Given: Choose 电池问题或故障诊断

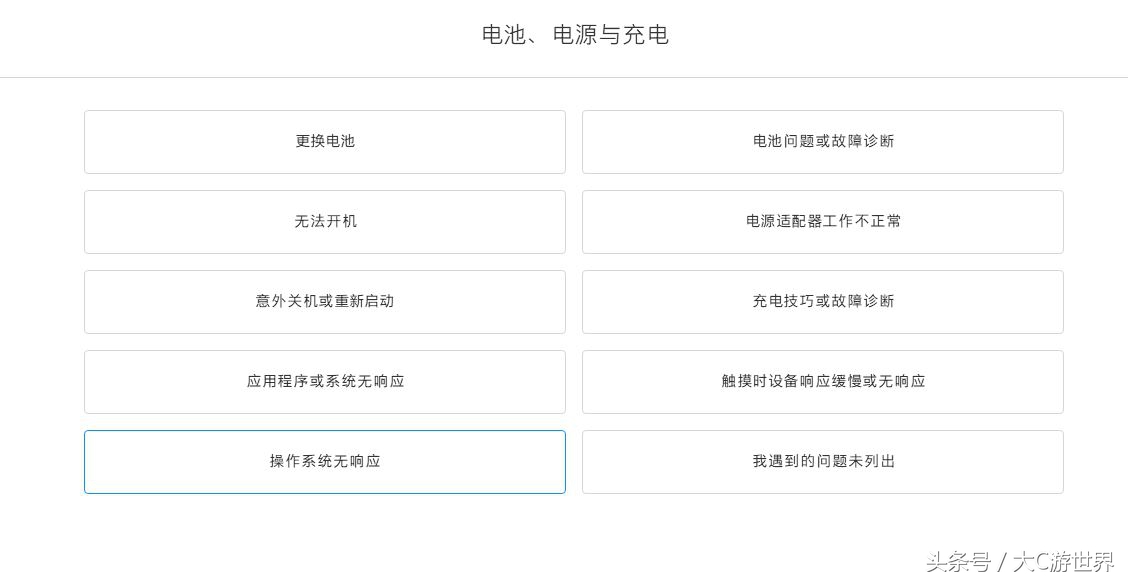Looking at the screenshot, I should 823,141.
